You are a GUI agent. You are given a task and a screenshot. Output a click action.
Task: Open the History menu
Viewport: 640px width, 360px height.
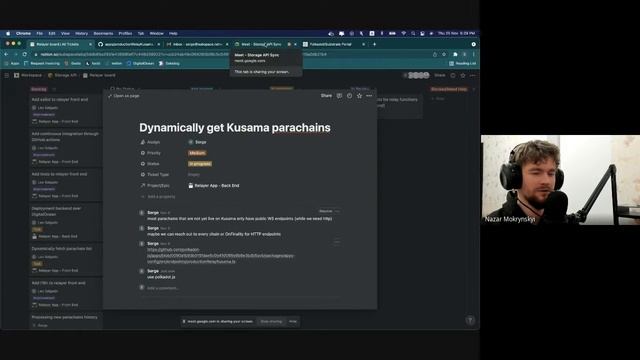(81, 33)
